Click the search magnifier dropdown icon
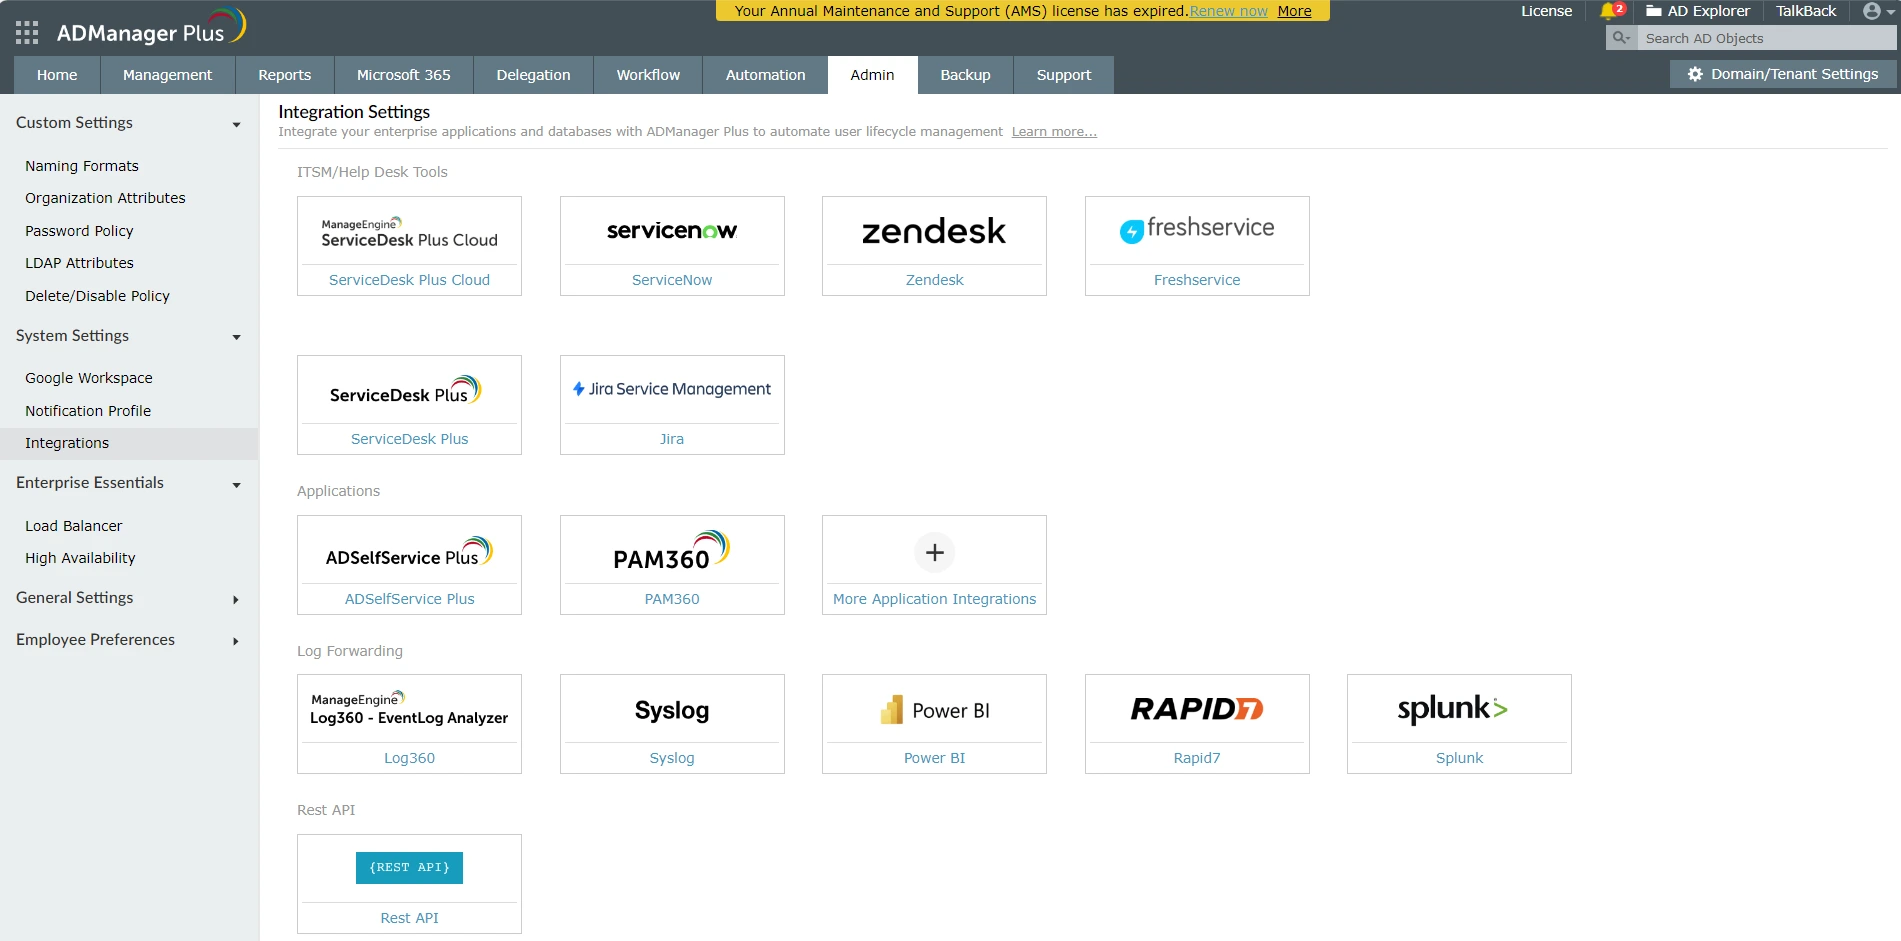This screenshot has width=1901, height=941. click(1621, 38)
